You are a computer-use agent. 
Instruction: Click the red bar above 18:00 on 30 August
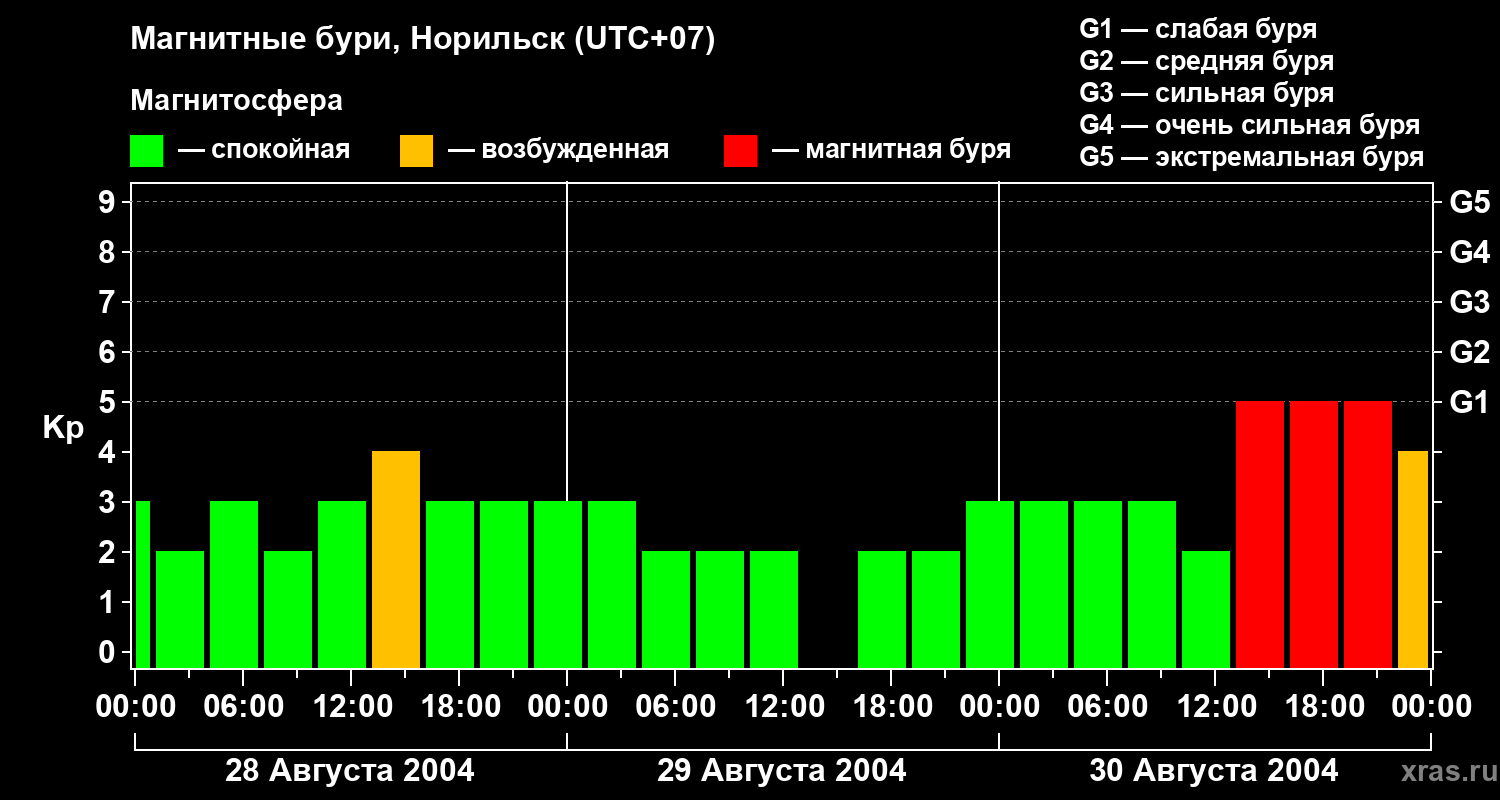tap(1314, 534)
